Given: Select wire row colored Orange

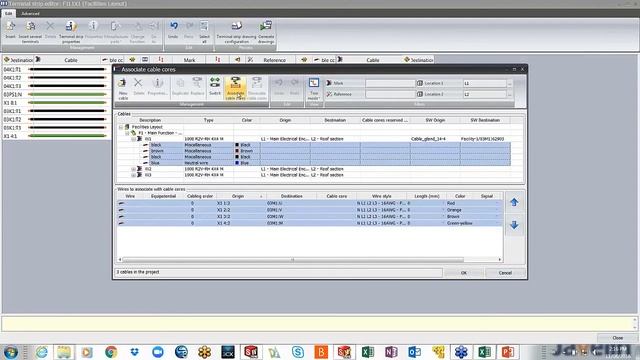Looking at the screenshot, I should coord(309,210).
